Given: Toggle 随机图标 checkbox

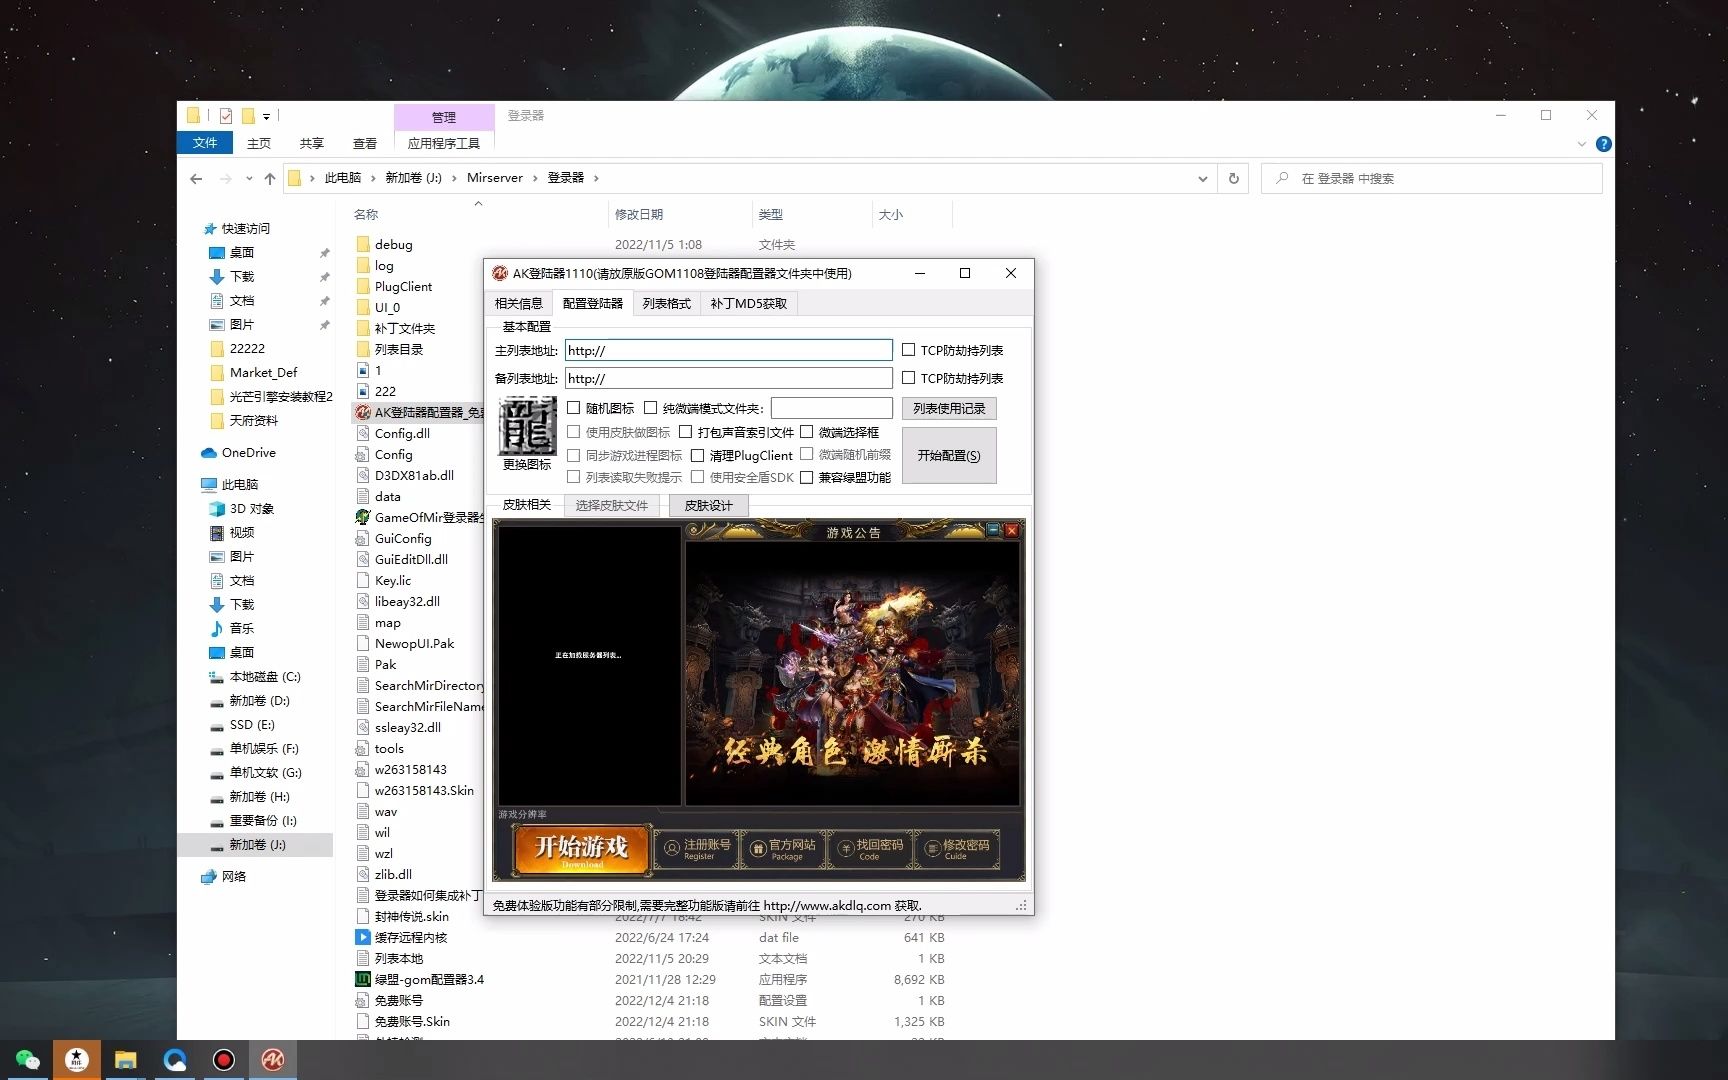Looking at the screenshot, I should pos(574,408).
